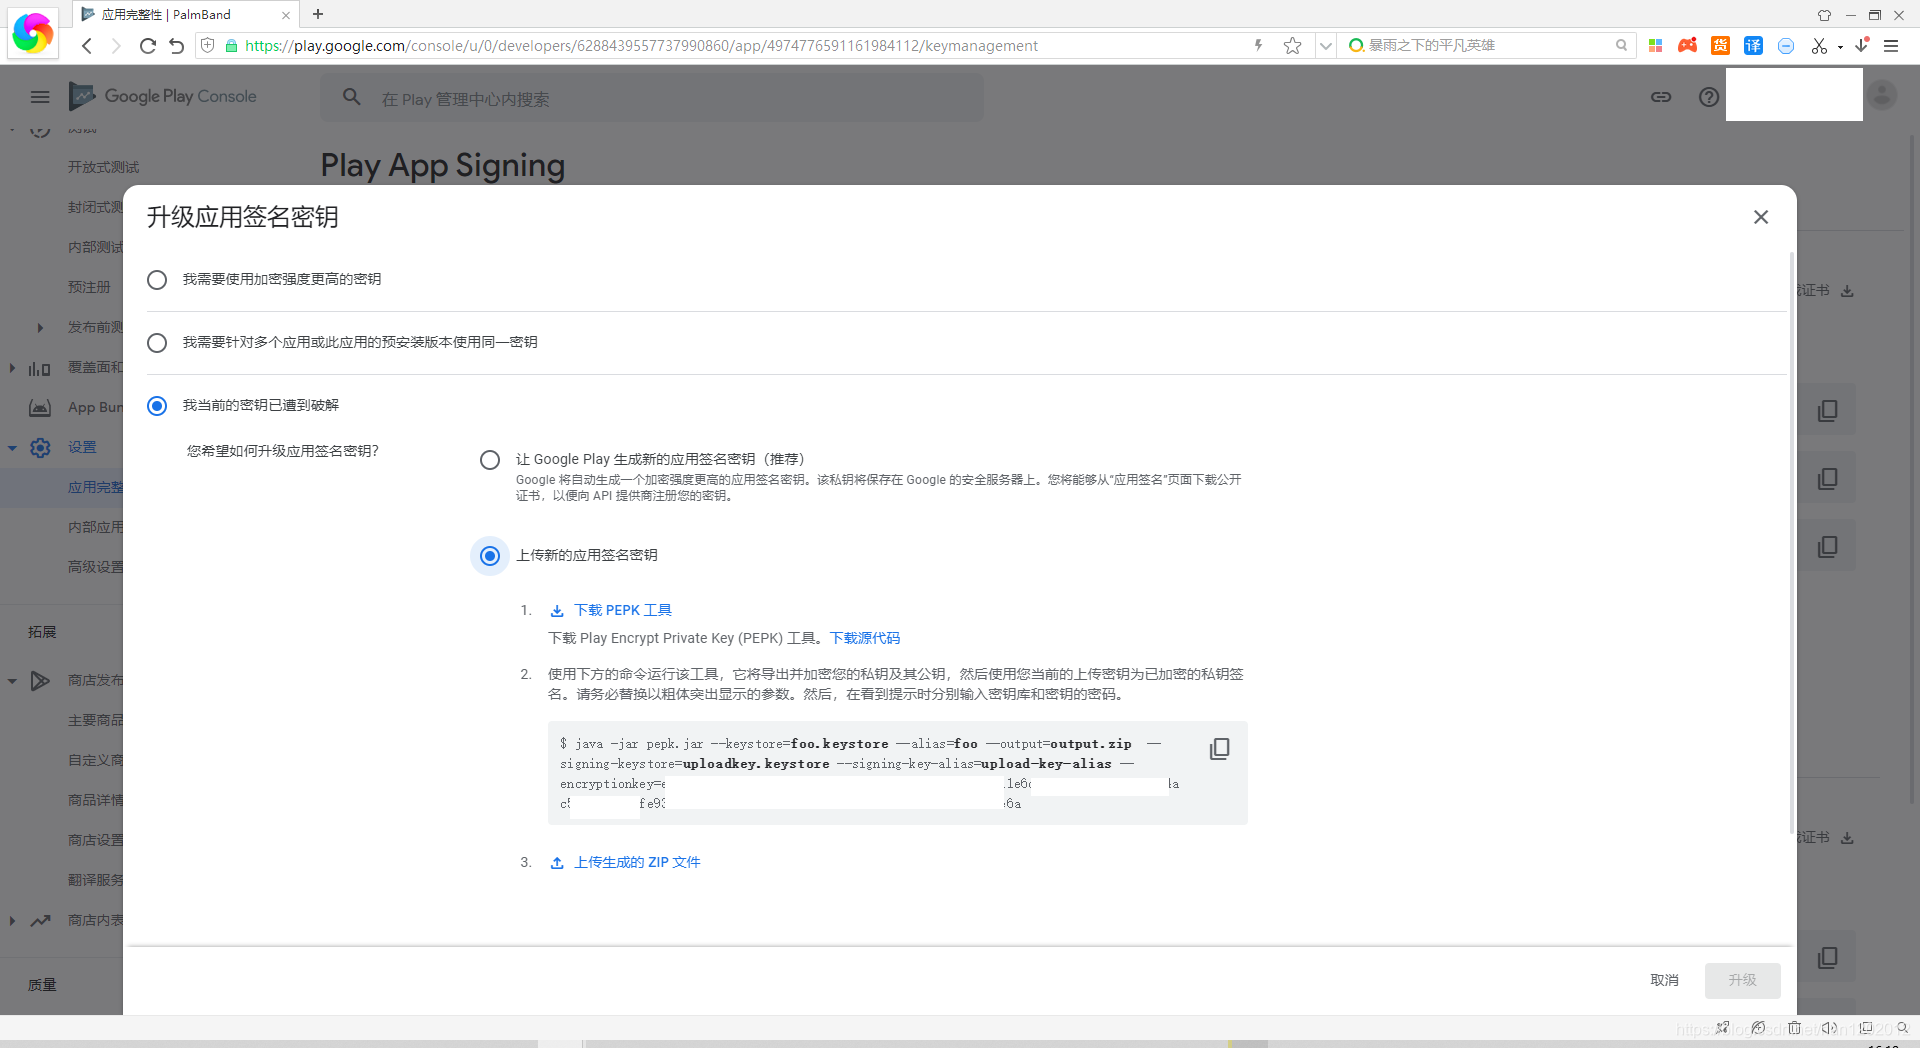Open the address bar dropdown arrow
Viewport: 1920px width, 1048px height.
point(1326,46)
